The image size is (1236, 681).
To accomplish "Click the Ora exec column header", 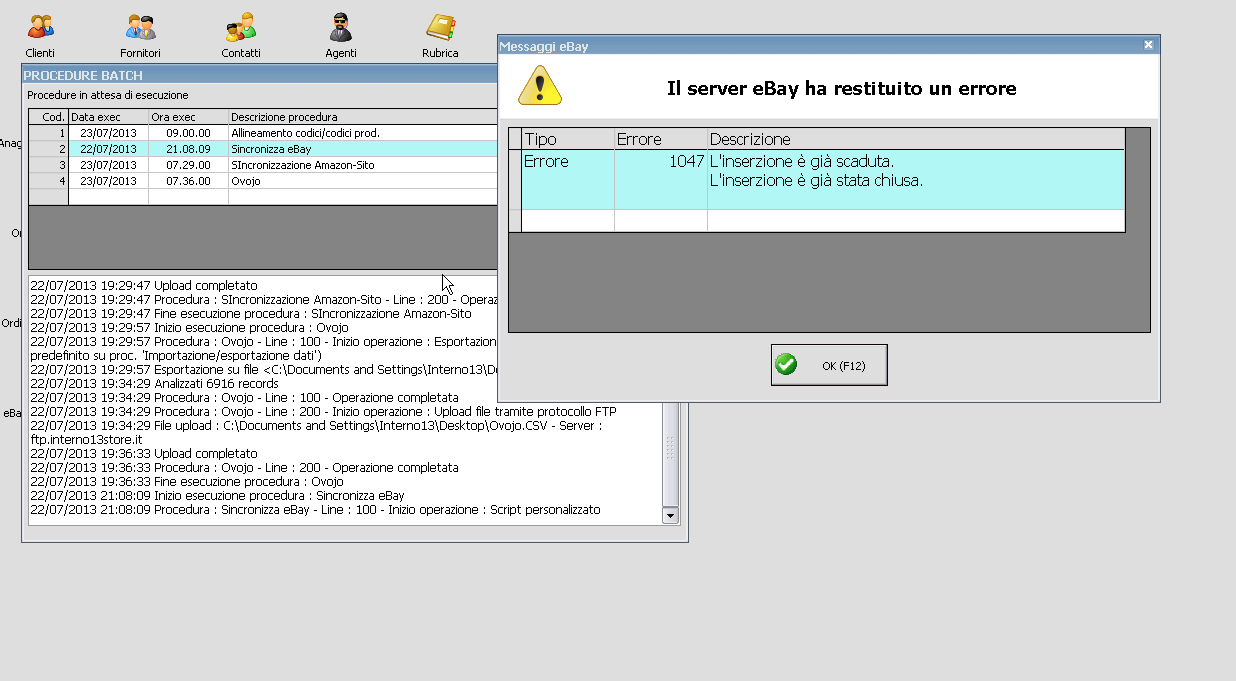I will pyautogui.click(x=188, y=117).
